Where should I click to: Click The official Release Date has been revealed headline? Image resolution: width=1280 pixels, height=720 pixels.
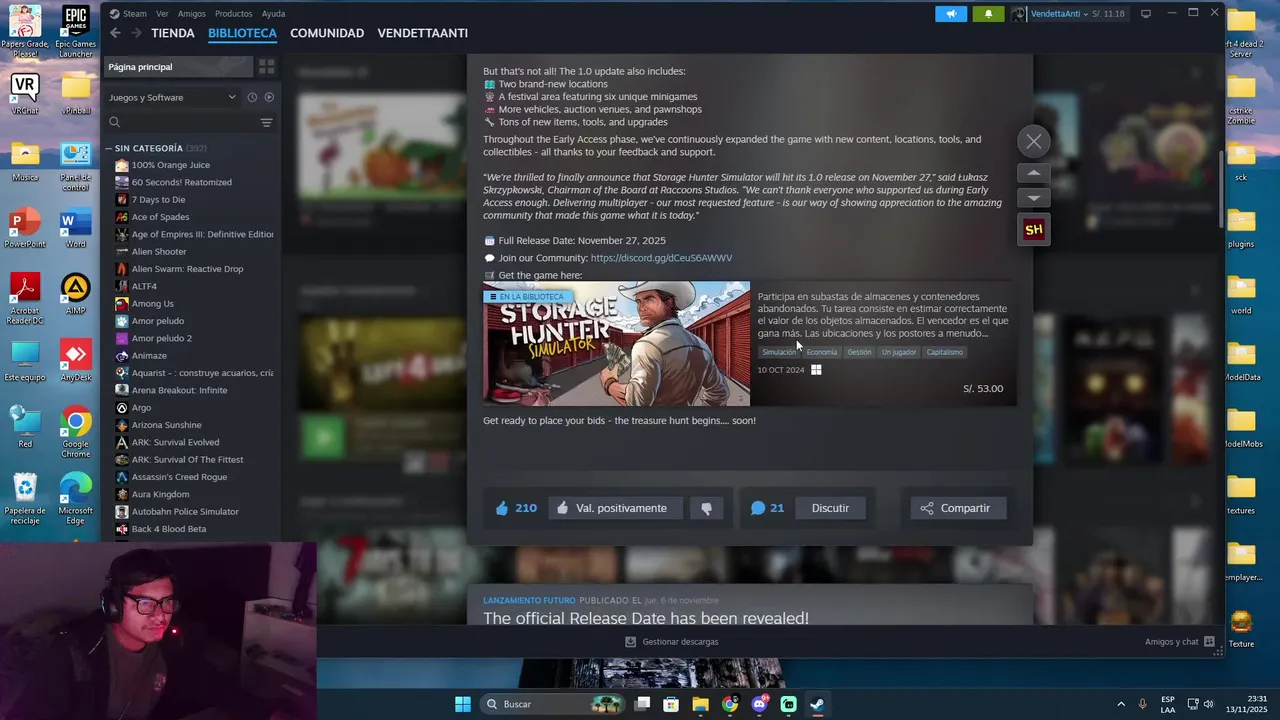click(x=646, y=618)
